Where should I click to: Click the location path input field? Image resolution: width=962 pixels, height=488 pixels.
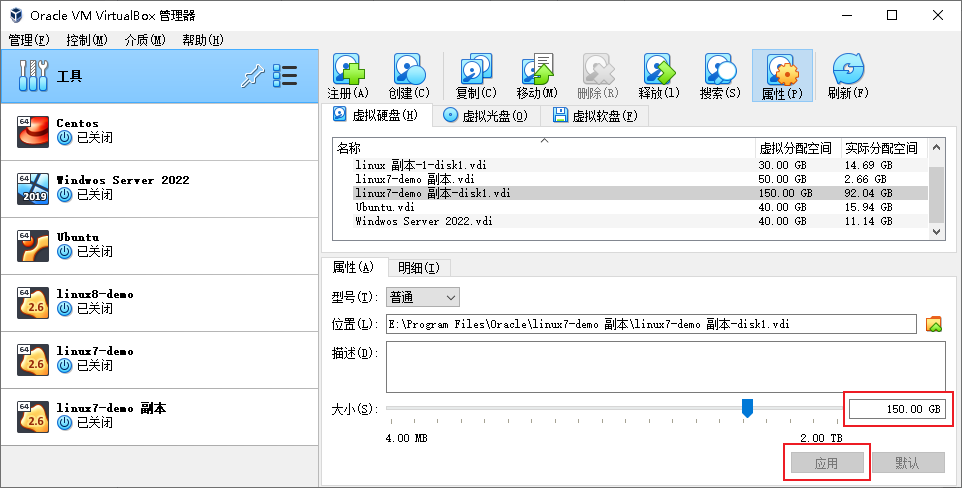[652, 324]
